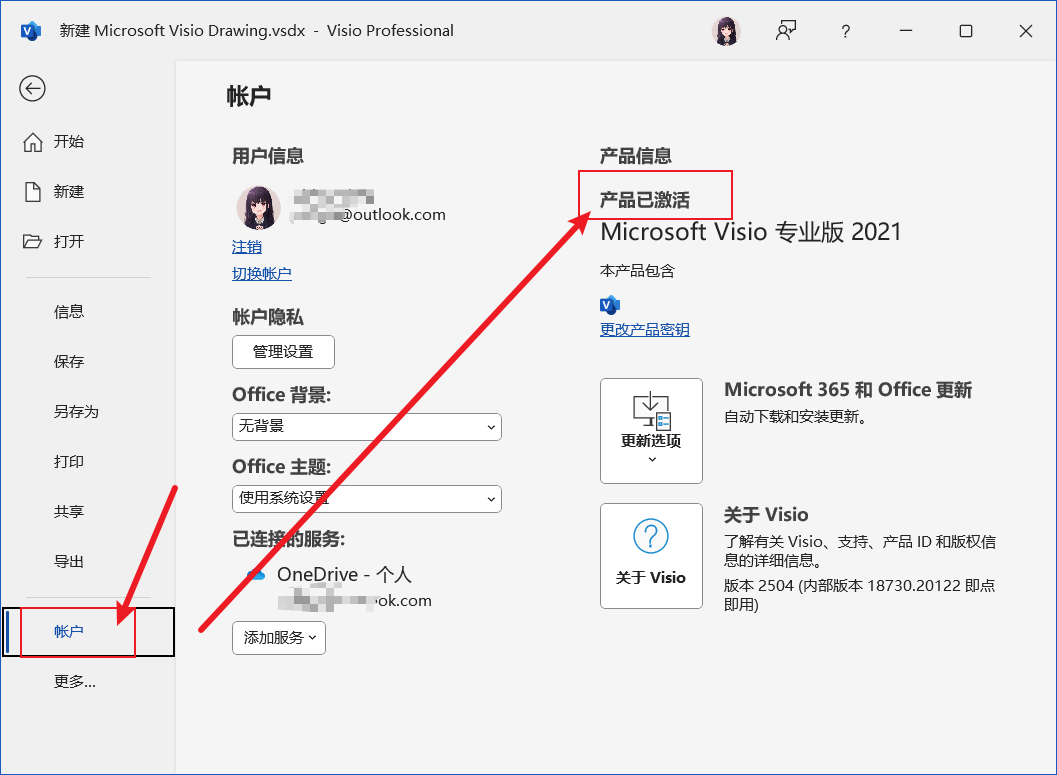
Task: Click the New document page icon
Action: 33,191
